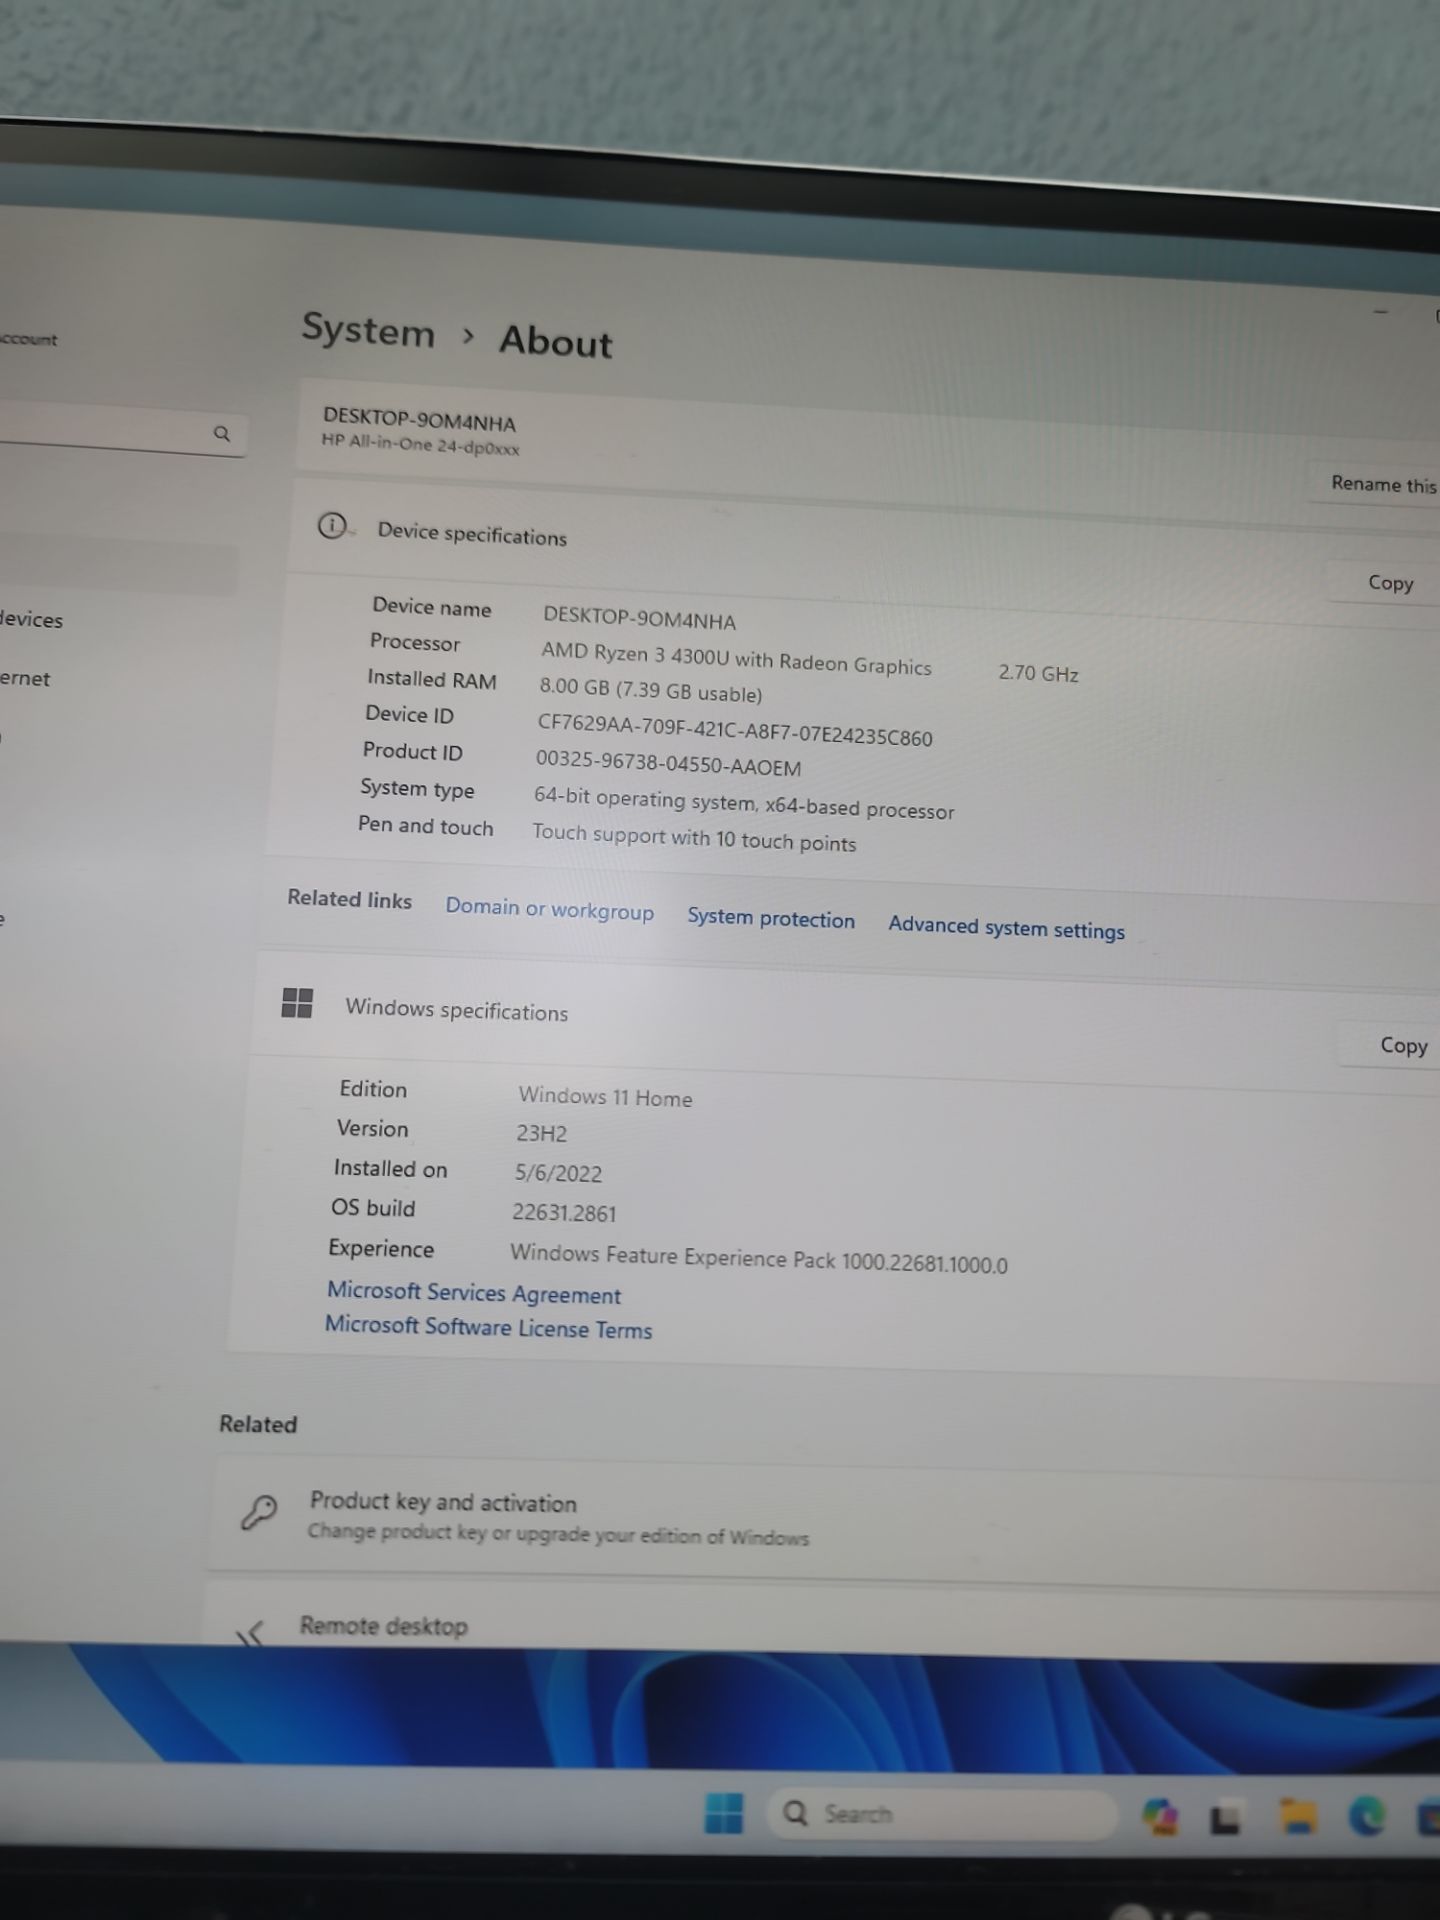The image size is (1440, 1920).
Task: Click the Installed on 5/6/2022 value
Action: pos(558,1173)
